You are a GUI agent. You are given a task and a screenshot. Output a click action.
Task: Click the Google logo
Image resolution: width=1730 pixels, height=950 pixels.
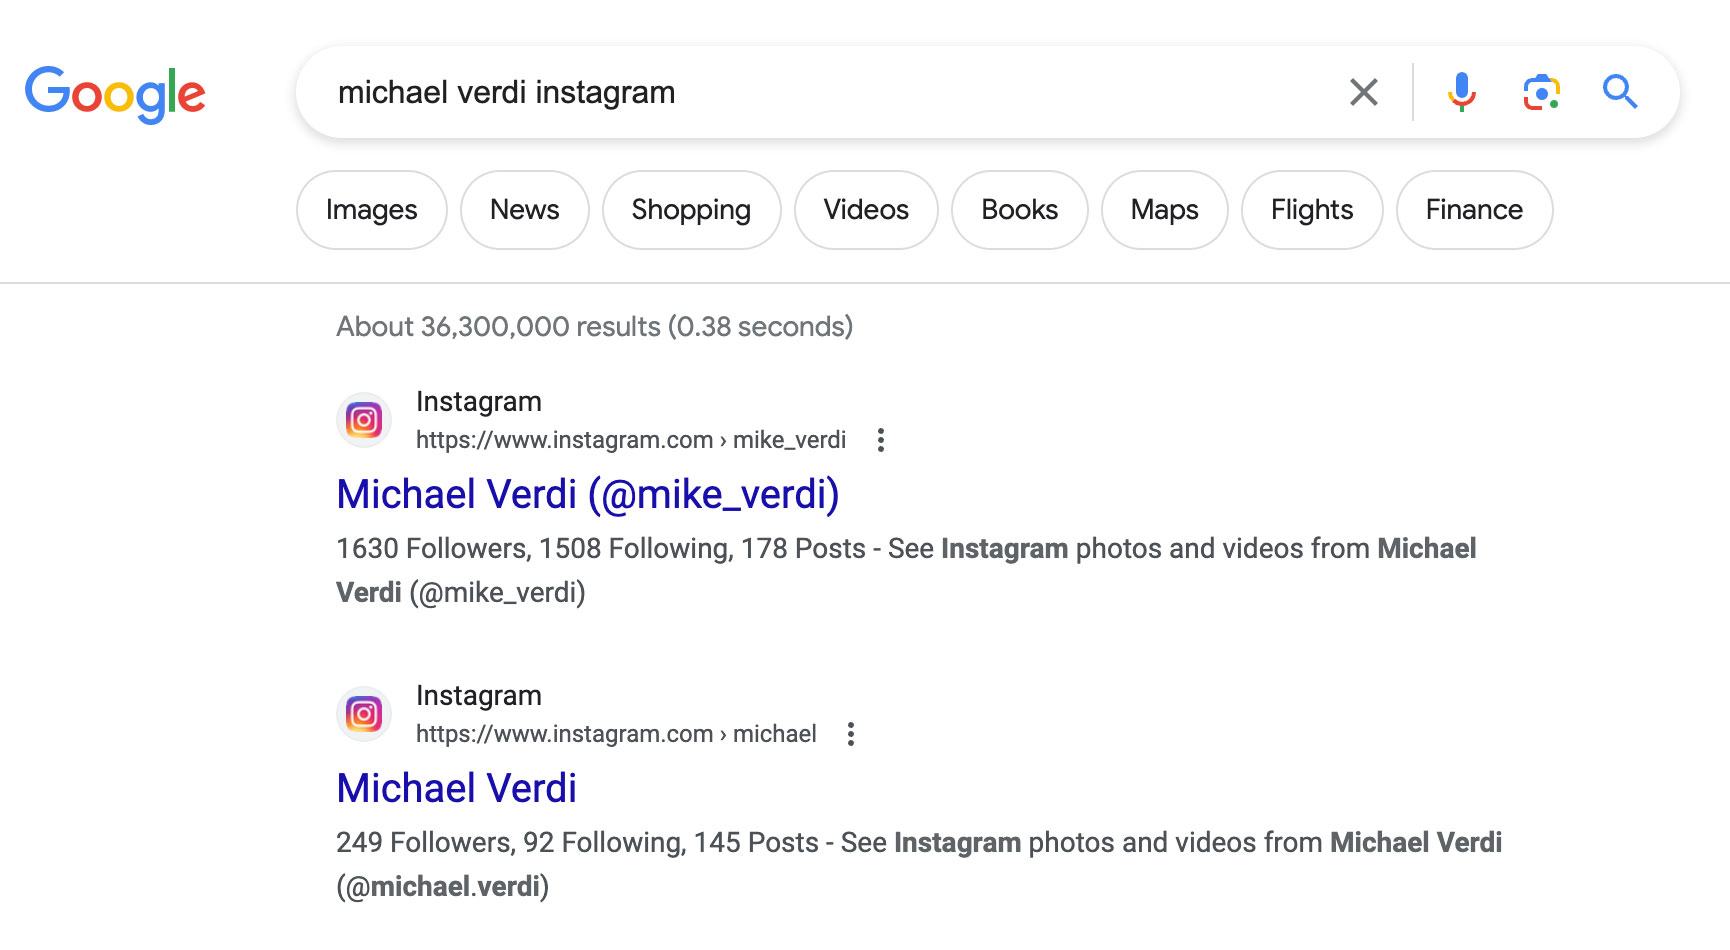tap(115, 94)
